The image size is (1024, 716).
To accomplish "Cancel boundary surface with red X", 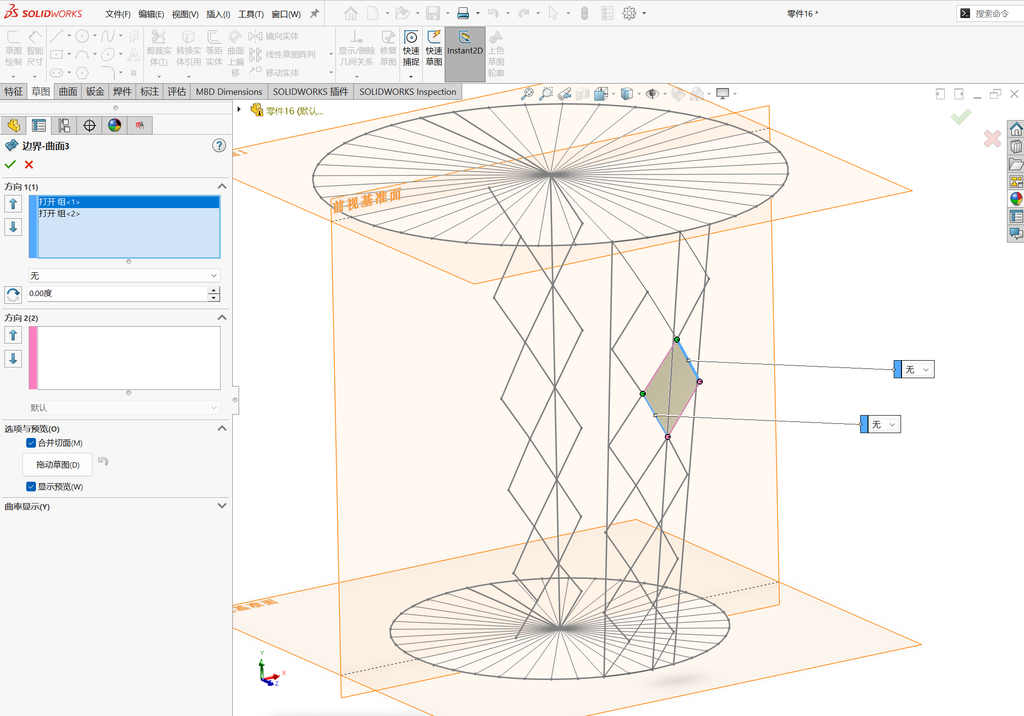I will 29,165.
